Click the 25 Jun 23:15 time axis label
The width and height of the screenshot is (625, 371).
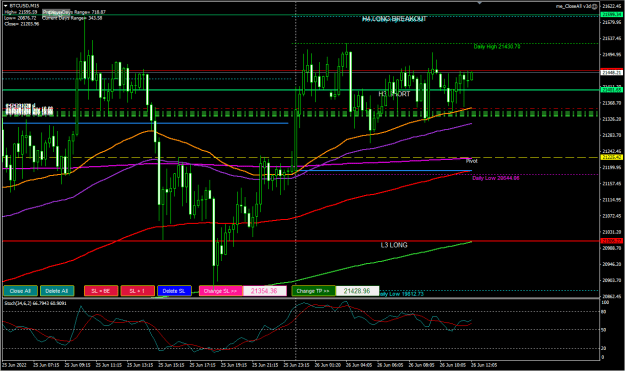297,365
